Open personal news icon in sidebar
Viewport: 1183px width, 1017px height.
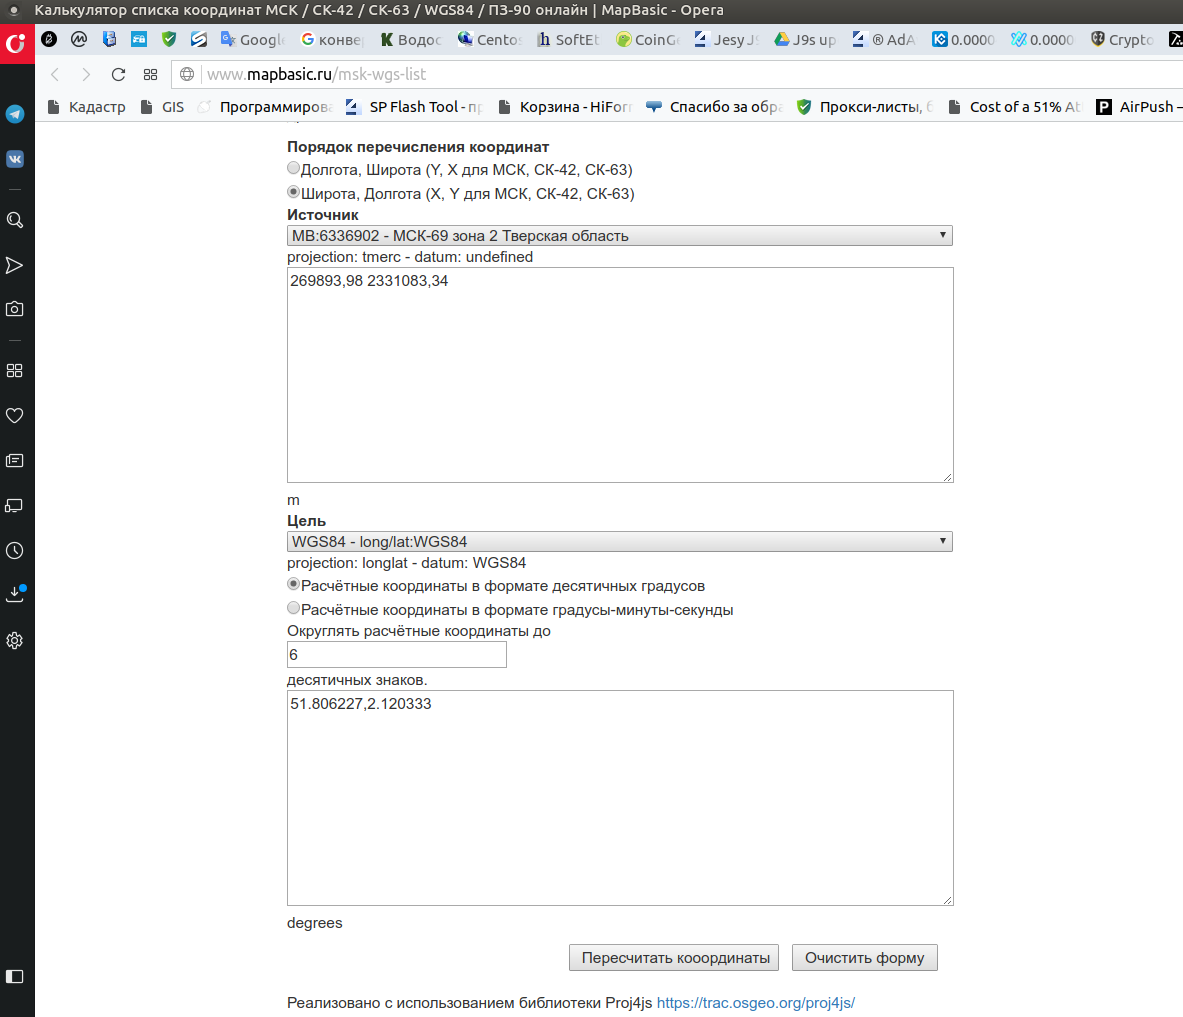coord(15,461)
